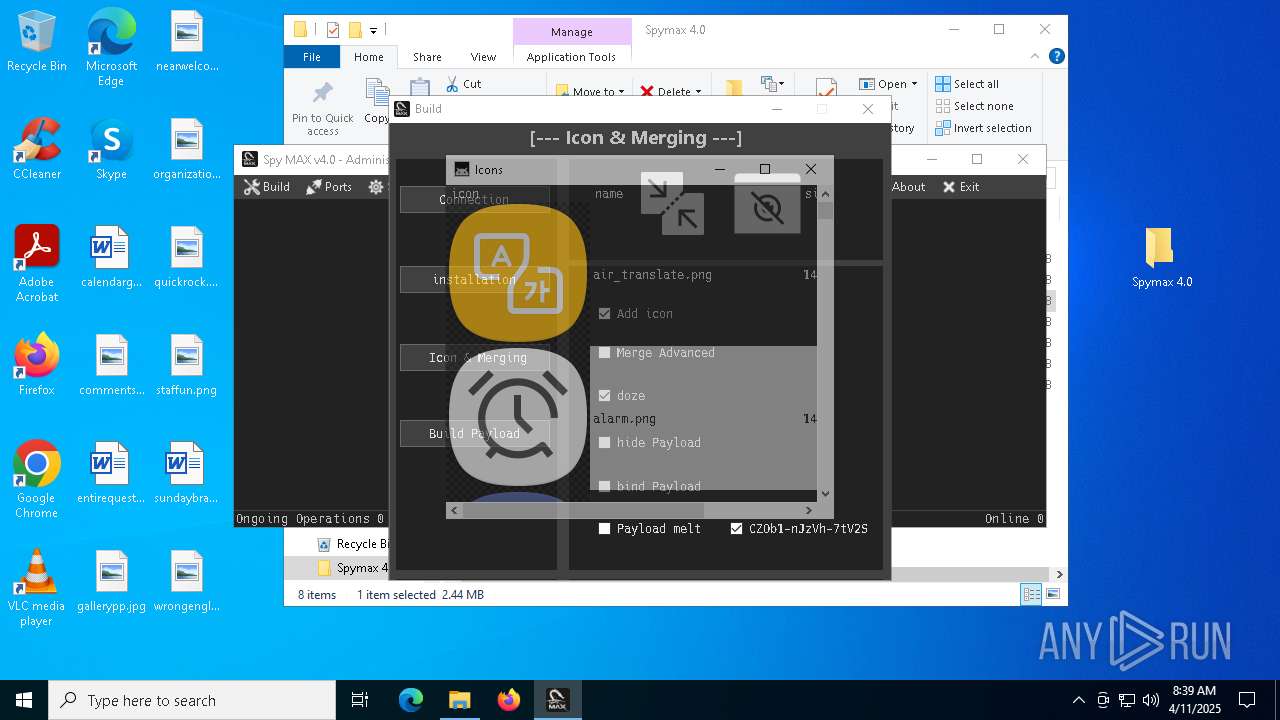Click Invert selection in Explorer ribbon
Viewport: 1280px width, 720px height.
pyautogui.click(x=983, y=128)
